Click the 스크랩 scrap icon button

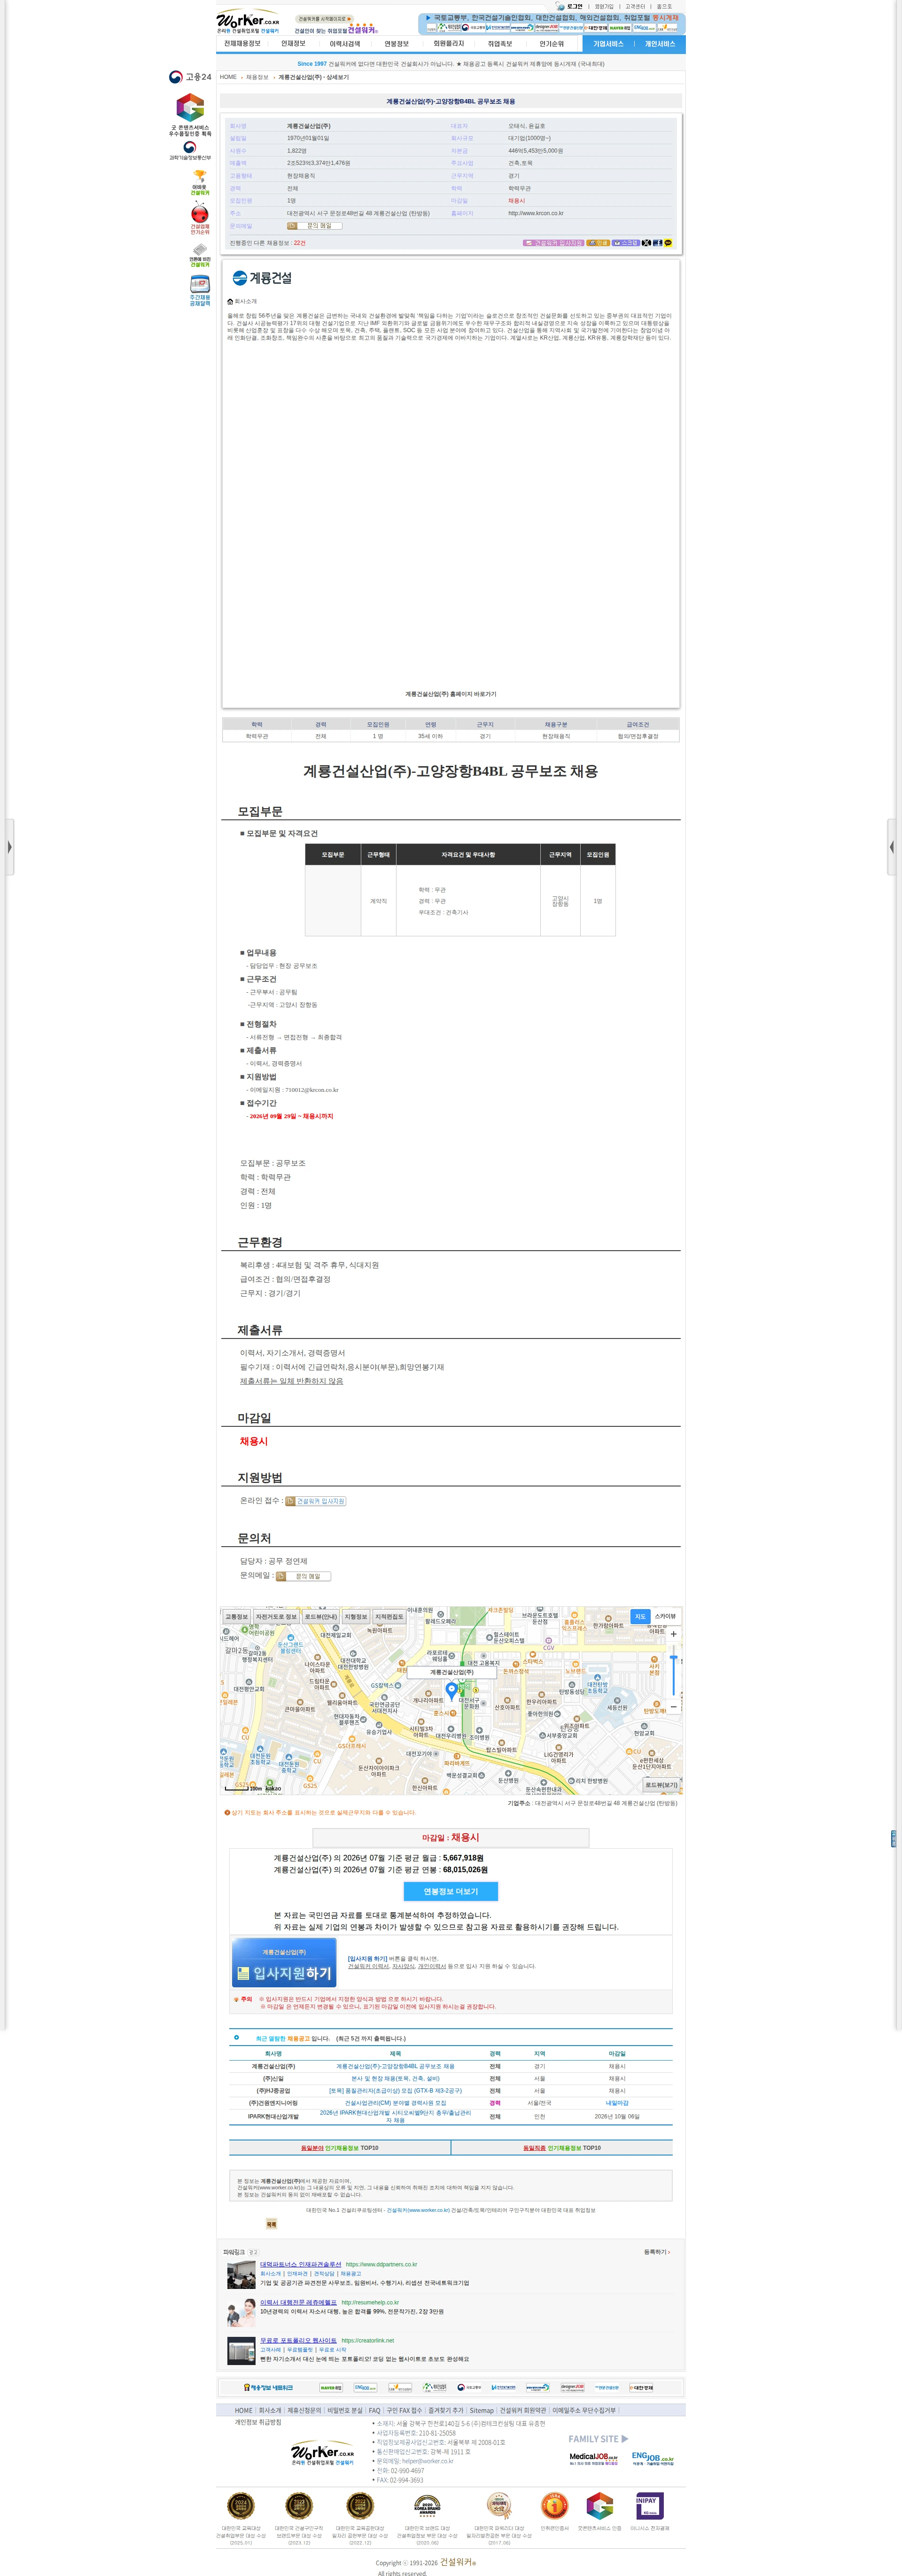[x=626, y=243]
